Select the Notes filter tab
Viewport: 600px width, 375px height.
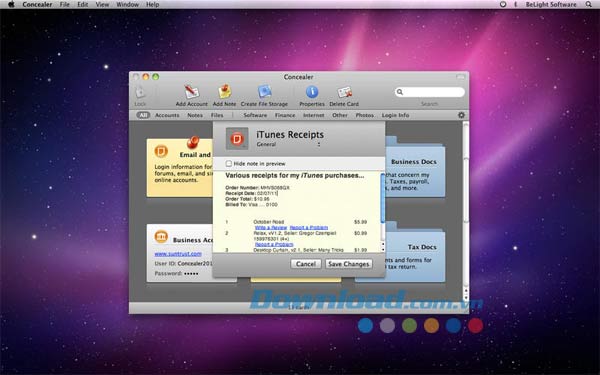[195, 115]
